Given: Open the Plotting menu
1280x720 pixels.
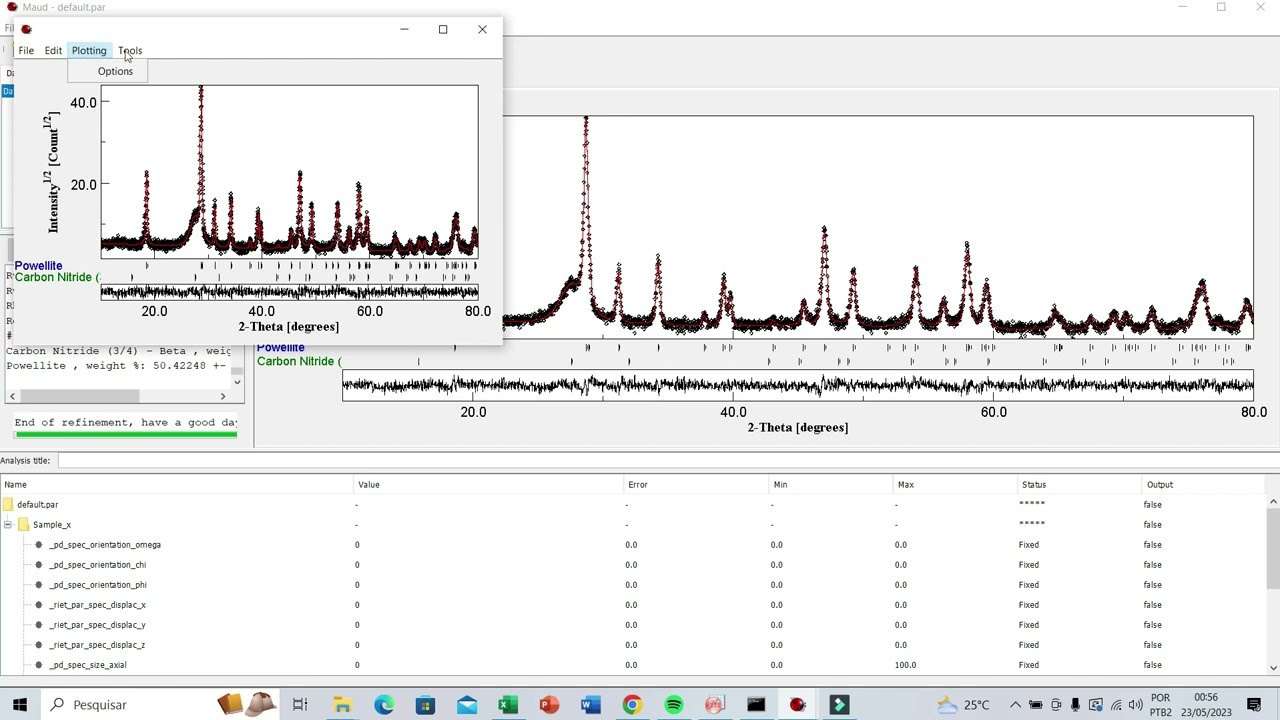Looking at the screenshot, I should pos(89,50).
